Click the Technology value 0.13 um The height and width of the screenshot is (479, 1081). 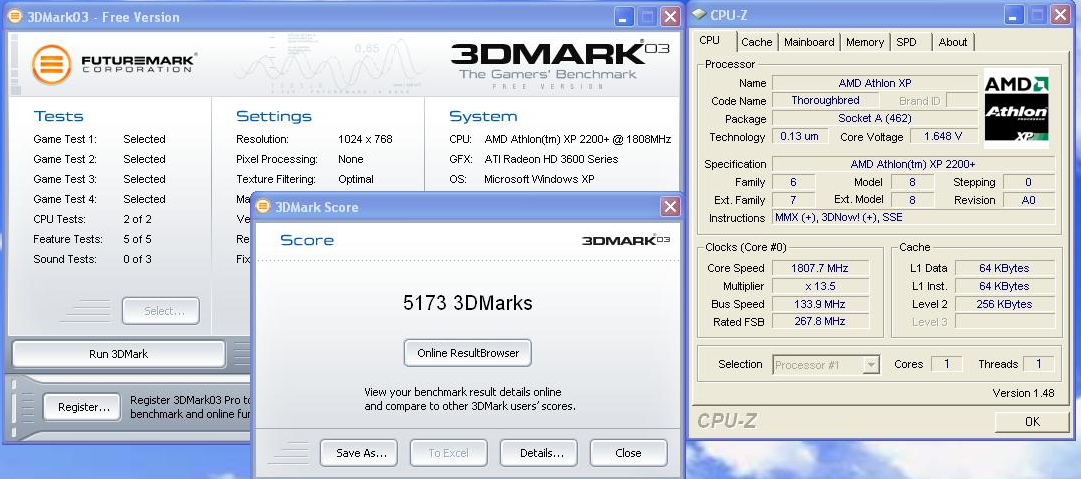[799, 136]
